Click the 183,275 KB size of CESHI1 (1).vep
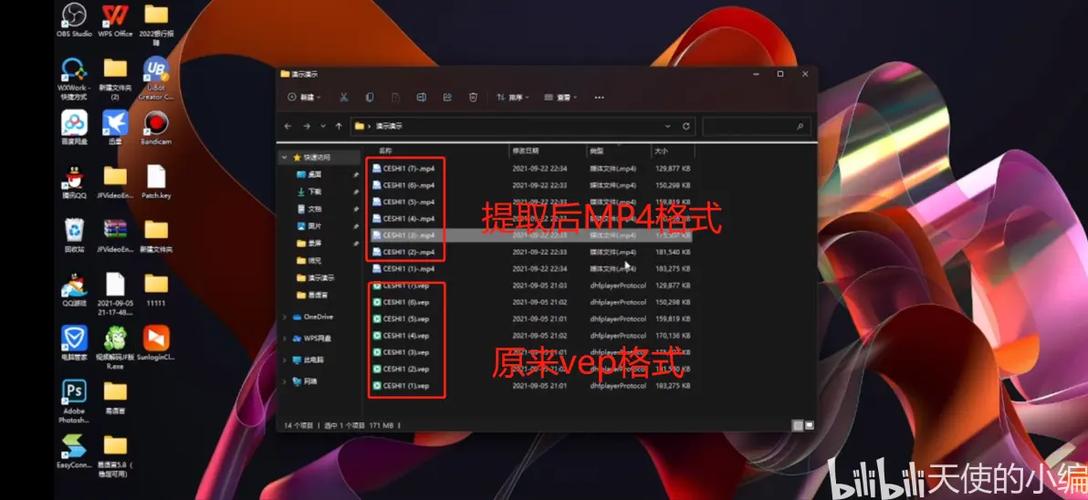1088x500 pixels. tap(672, 386)
